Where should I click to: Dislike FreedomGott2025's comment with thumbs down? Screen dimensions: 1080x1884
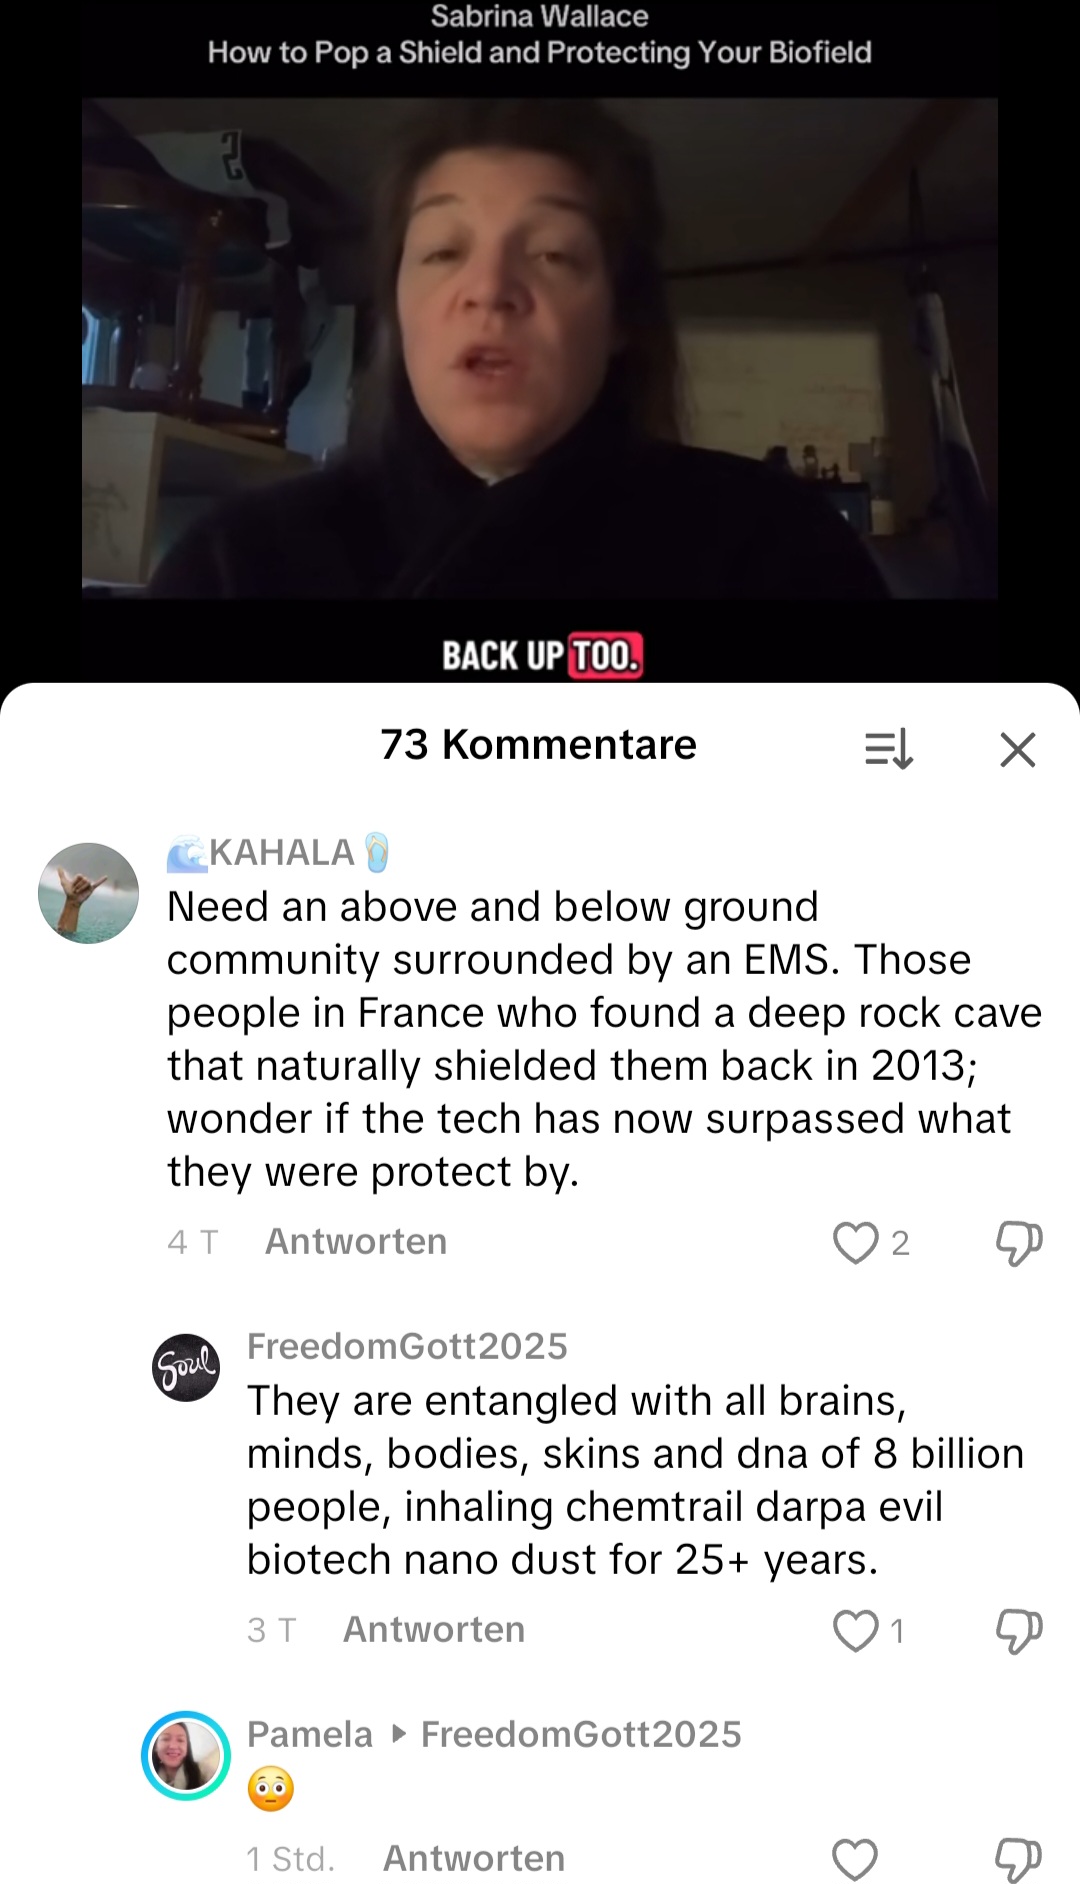click(1019, 1631)
